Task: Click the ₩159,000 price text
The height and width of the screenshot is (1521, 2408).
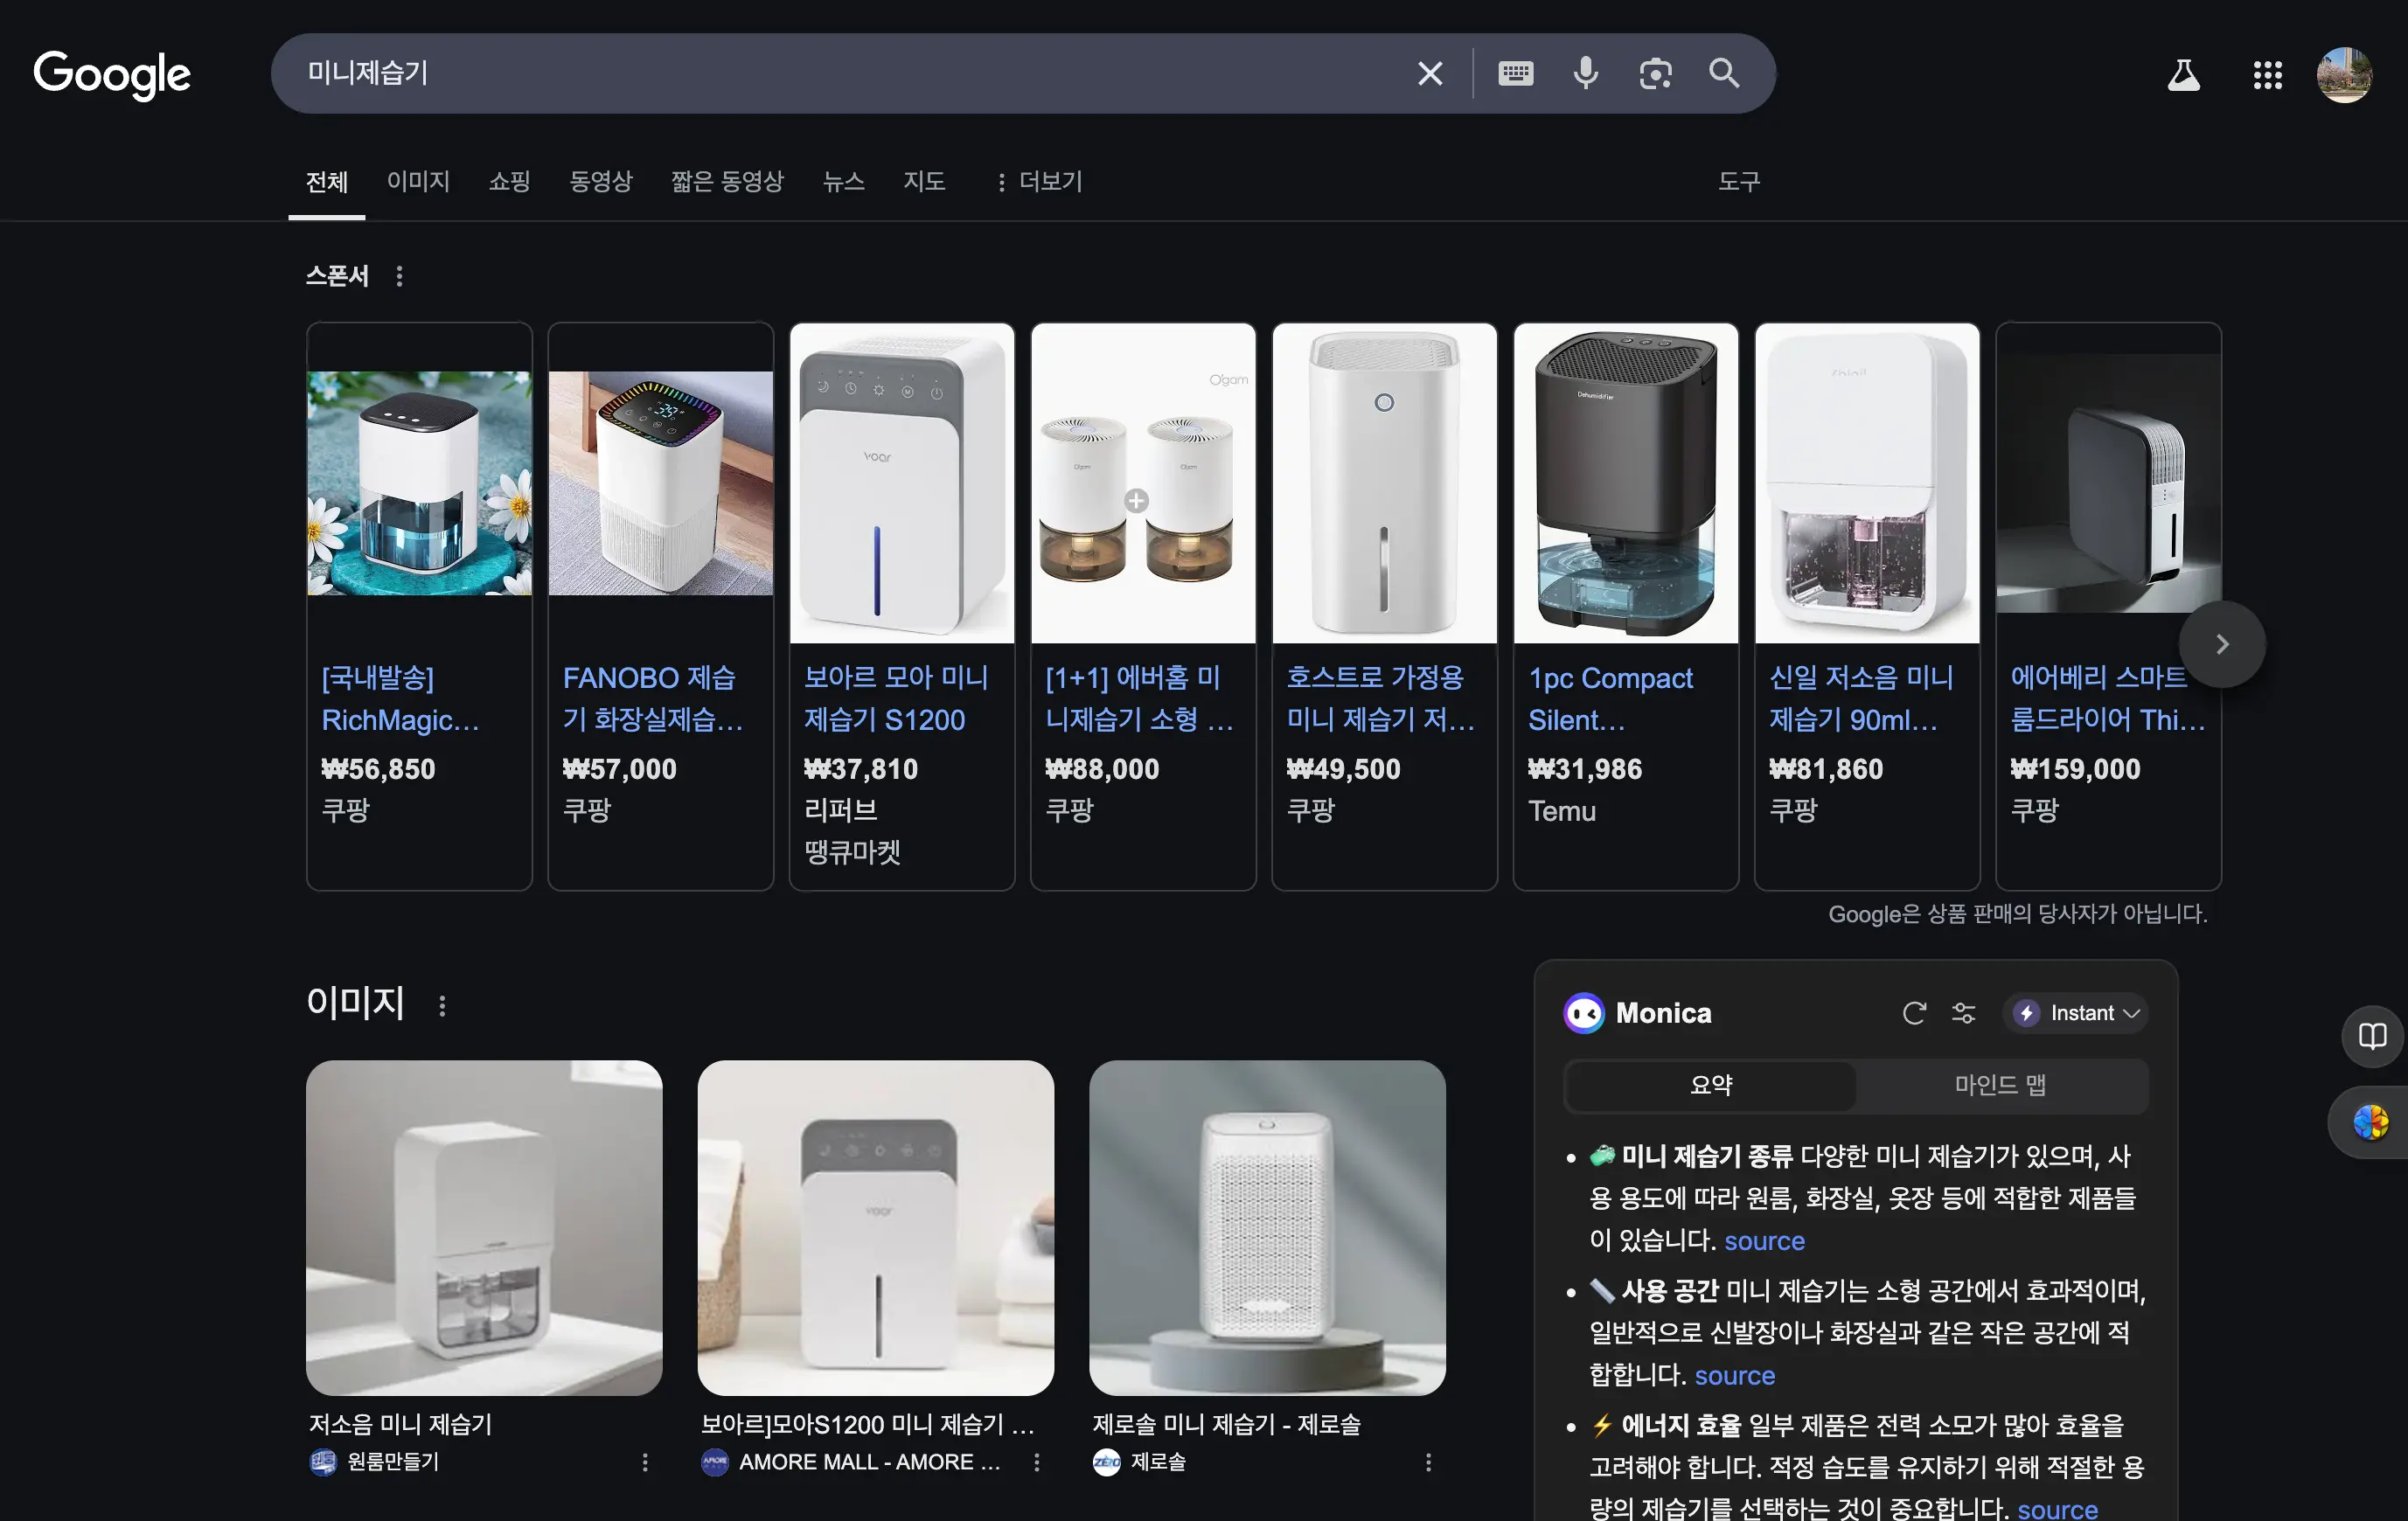Action: coord(2075,769)
